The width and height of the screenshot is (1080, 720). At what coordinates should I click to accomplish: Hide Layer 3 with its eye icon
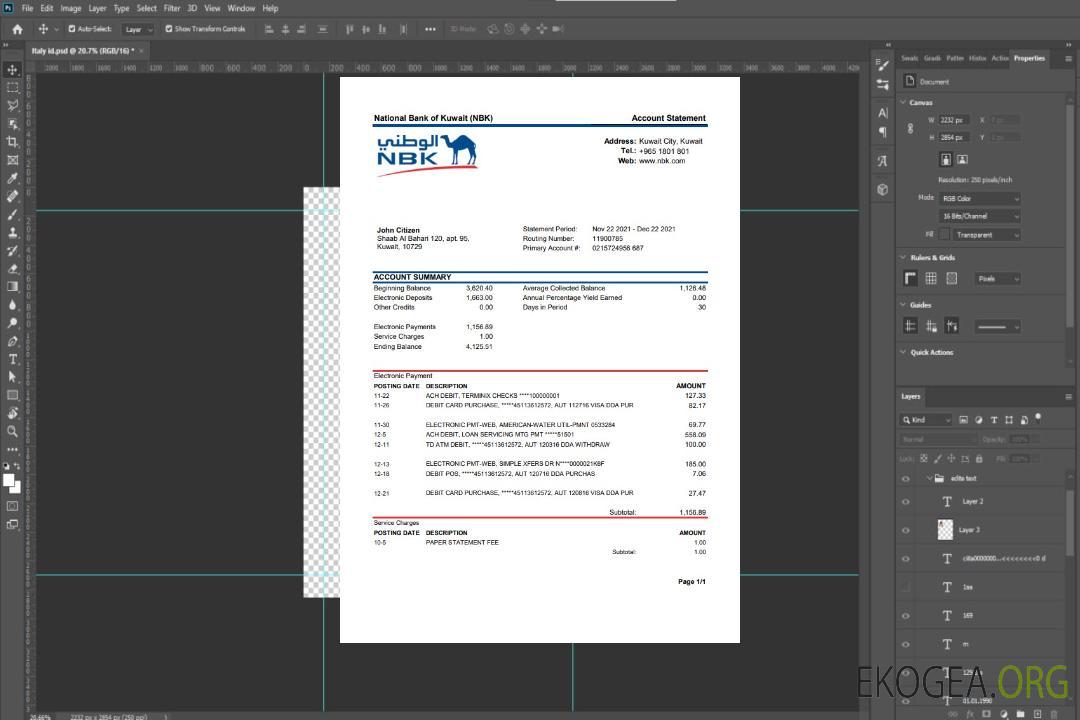906,531
